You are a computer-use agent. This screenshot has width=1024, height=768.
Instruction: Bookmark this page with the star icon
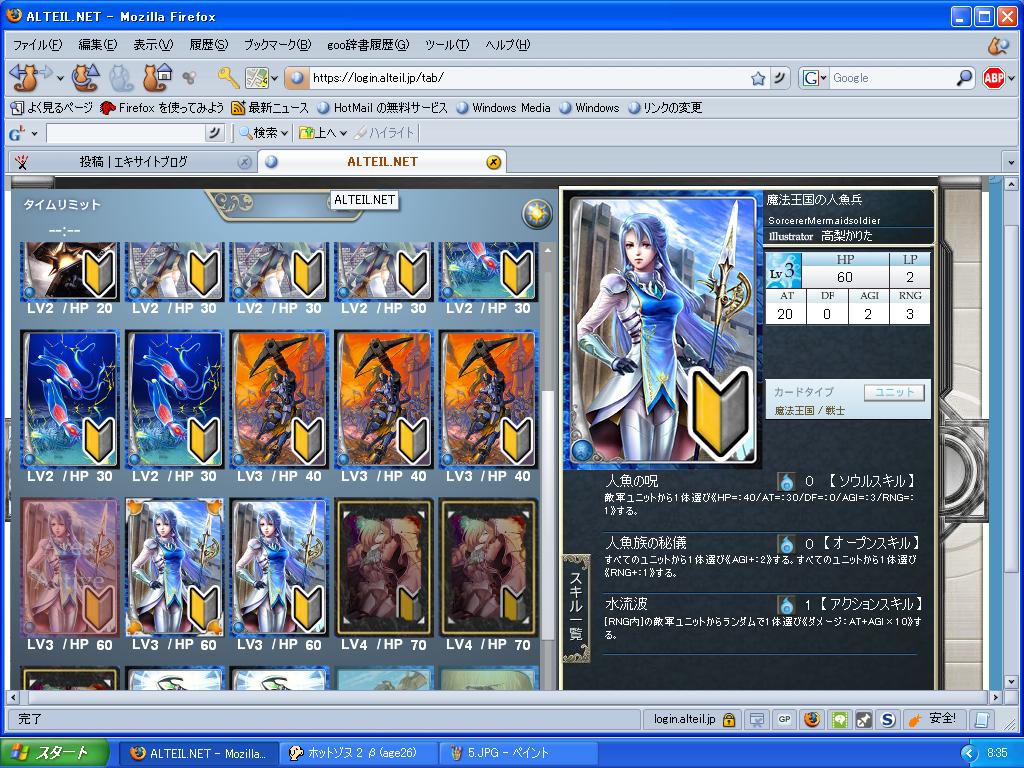pos(758,78)
